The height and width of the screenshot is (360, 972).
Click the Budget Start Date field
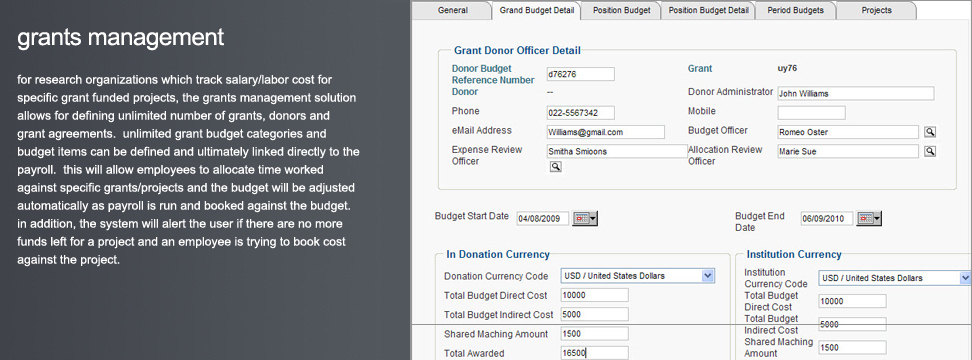point(542,218)
